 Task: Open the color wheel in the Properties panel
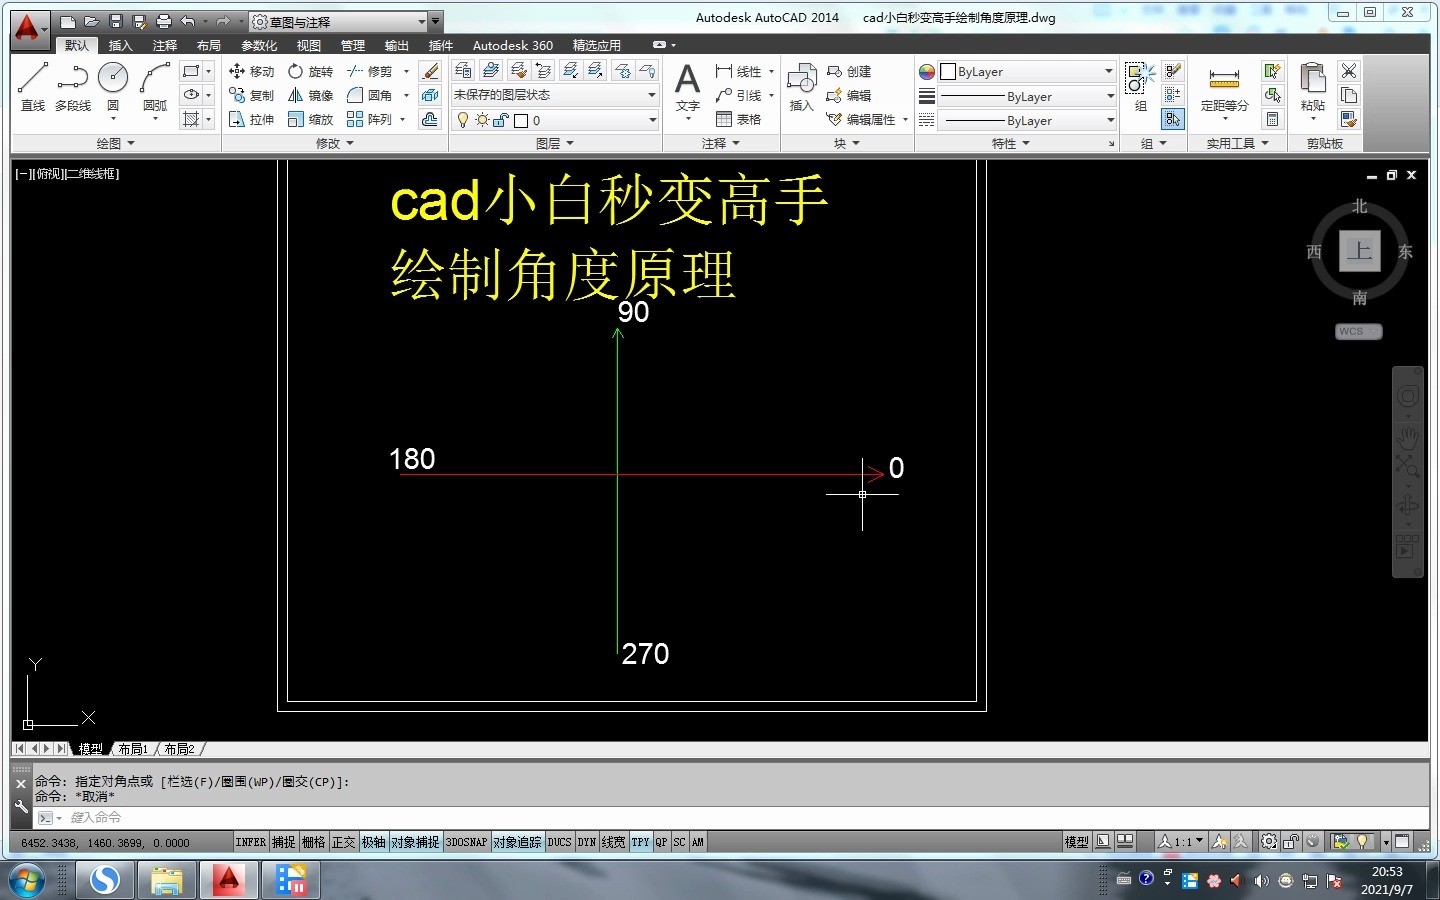coord(925,71)
